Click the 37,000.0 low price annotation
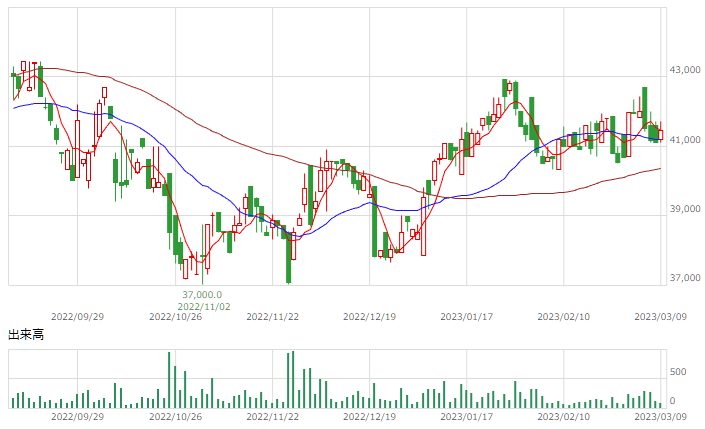 click(x=202, y=295)
